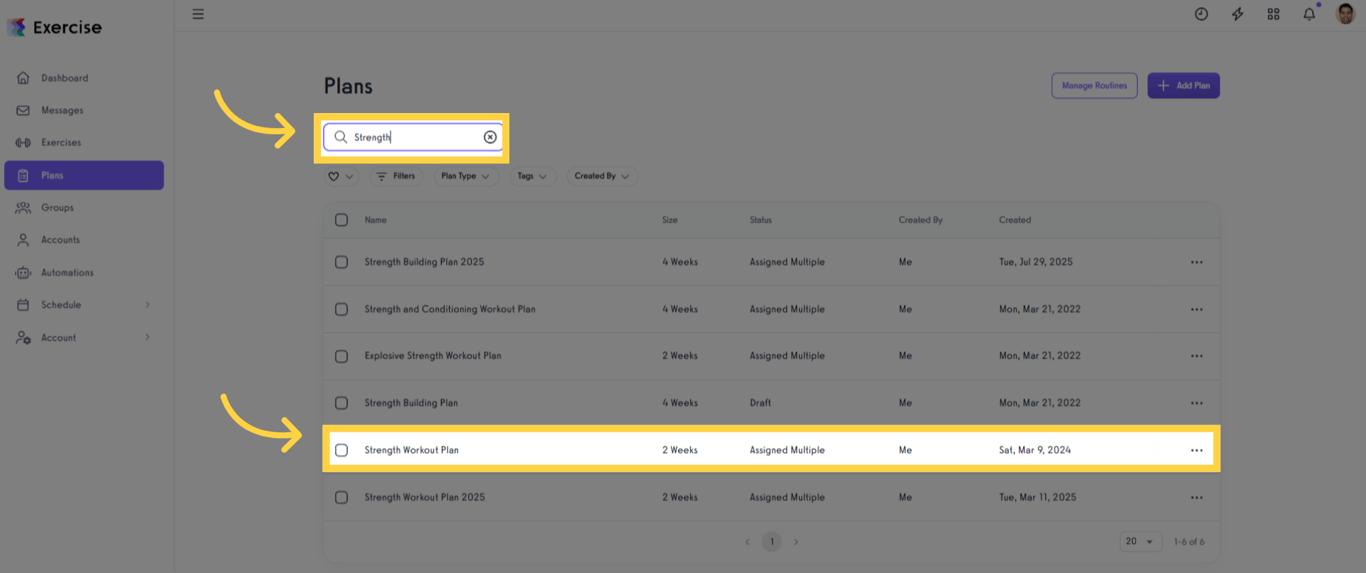Open Strength Workout Plan 2025
The height and width of the screenshot is (573, 1366).
[425, 497]
